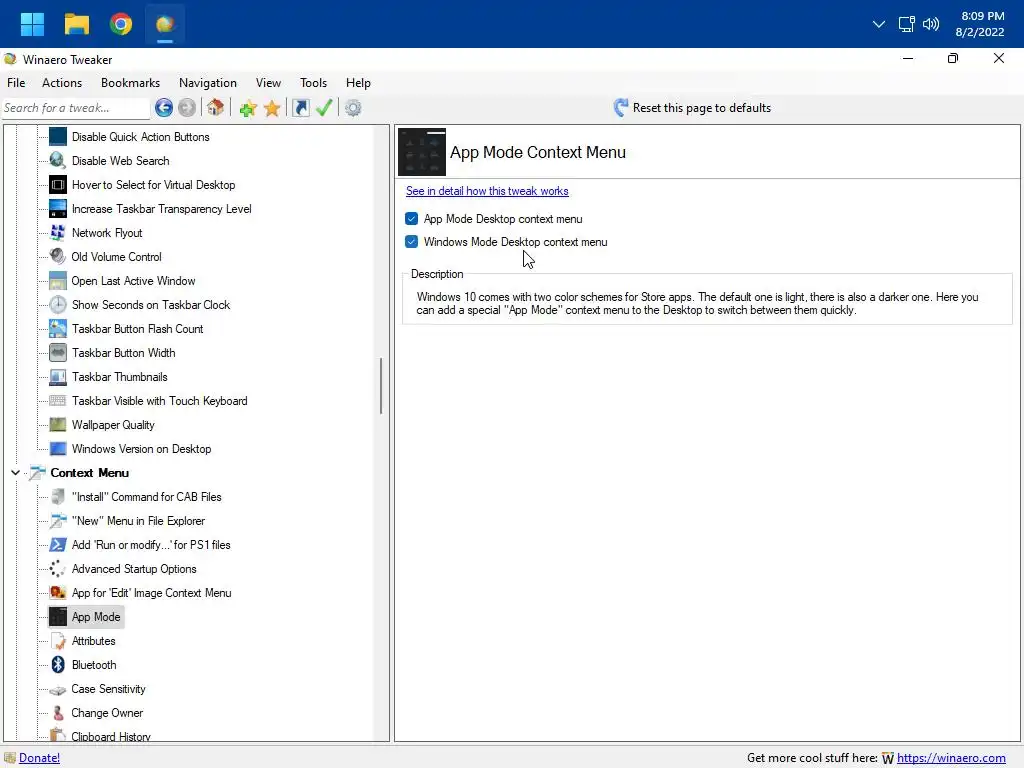Click the taskbar clock showing 8:09 PM
This screenshot has height=768, width=1024.
click(980, 24)
